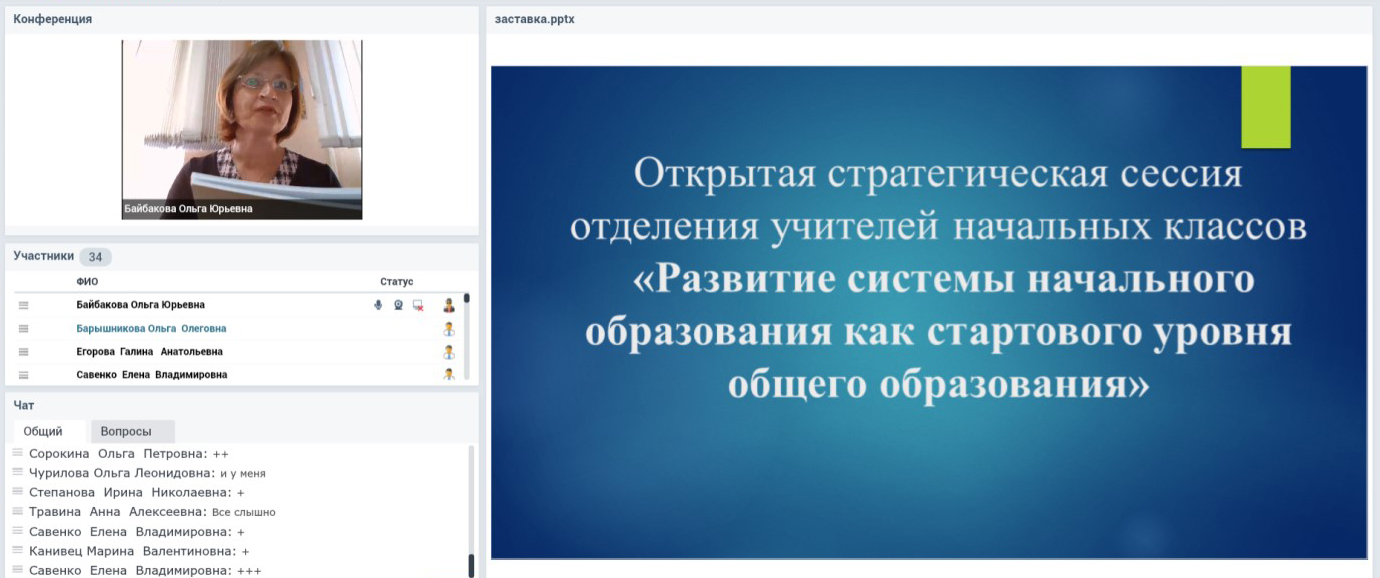The height and width of the screenshot is (578, 1380).
Task: Click participants count badge 34
Action: tap(95, 257)
